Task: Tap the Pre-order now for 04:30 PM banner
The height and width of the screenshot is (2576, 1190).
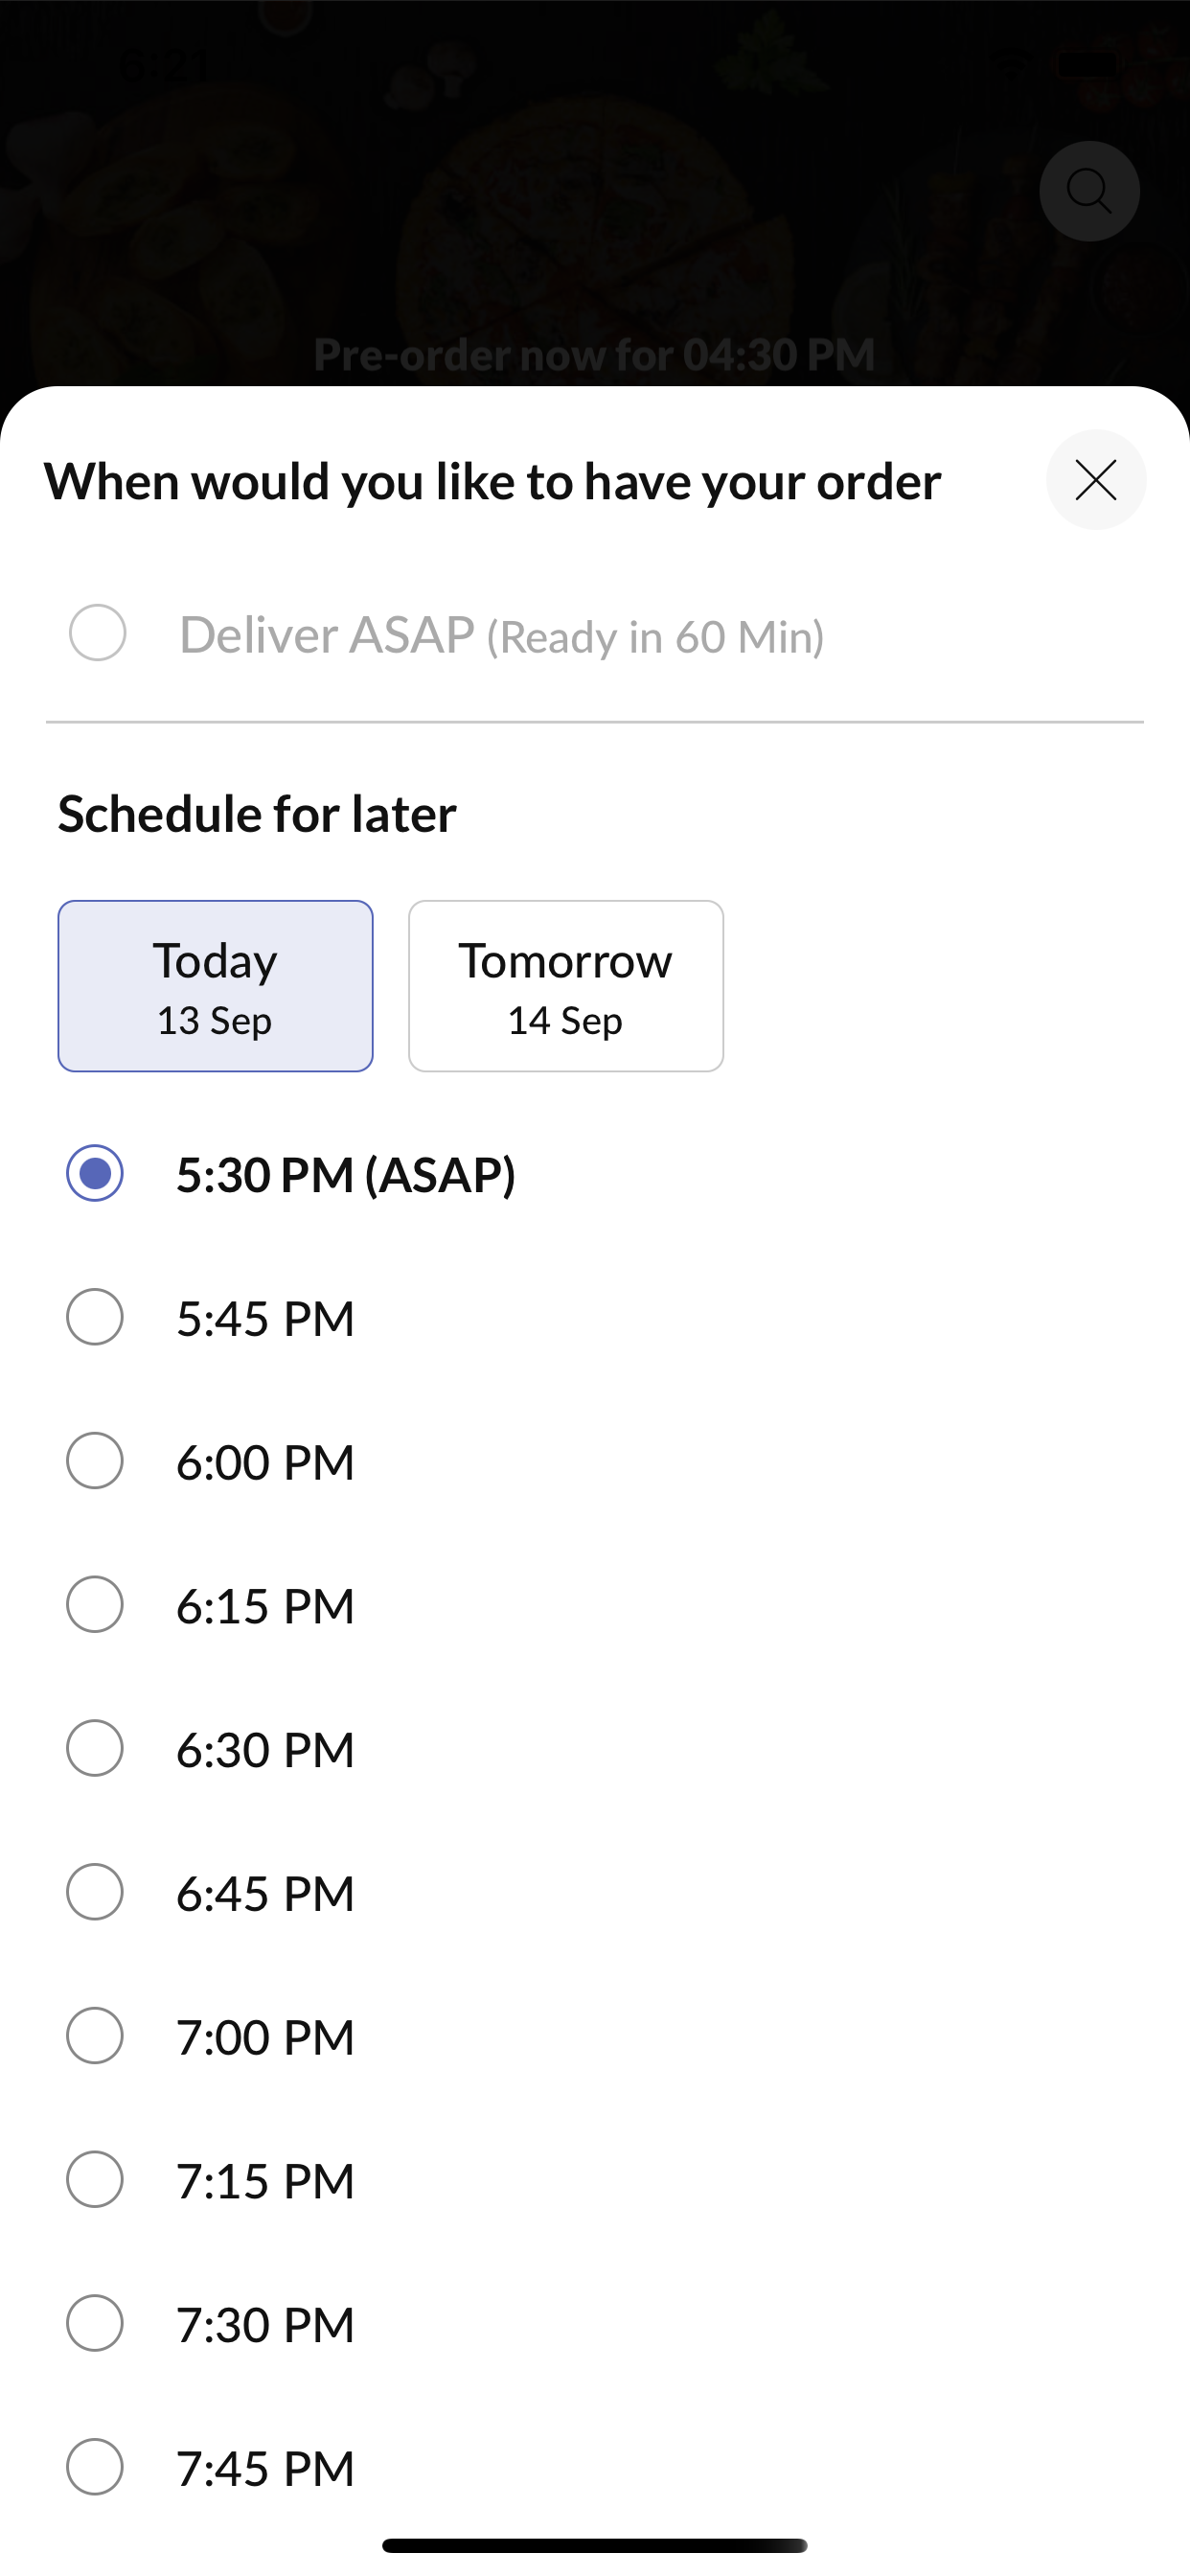Action: pyautogui.click(x=595, y=355)
